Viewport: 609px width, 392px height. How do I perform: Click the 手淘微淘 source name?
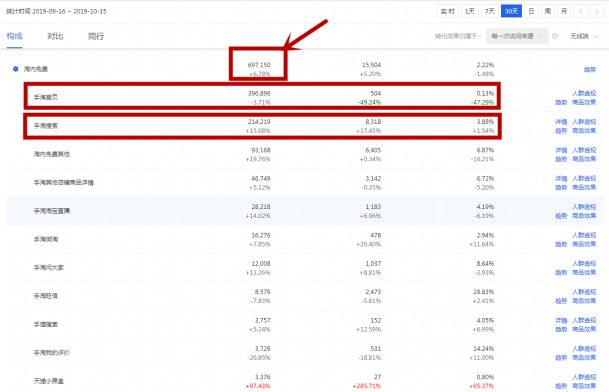[x=45, y=239]
